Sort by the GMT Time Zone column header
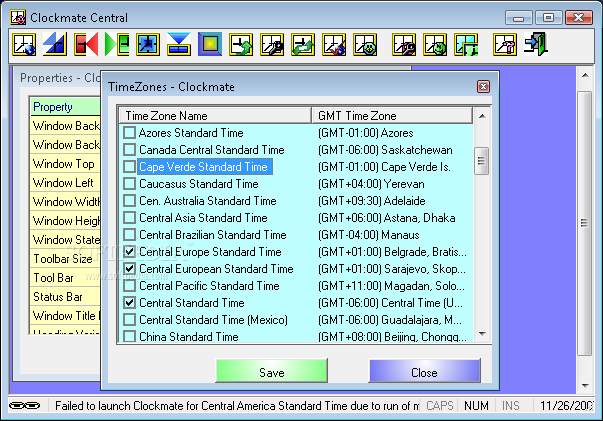This screenshot has width=603, height=421. coord(392,115)
